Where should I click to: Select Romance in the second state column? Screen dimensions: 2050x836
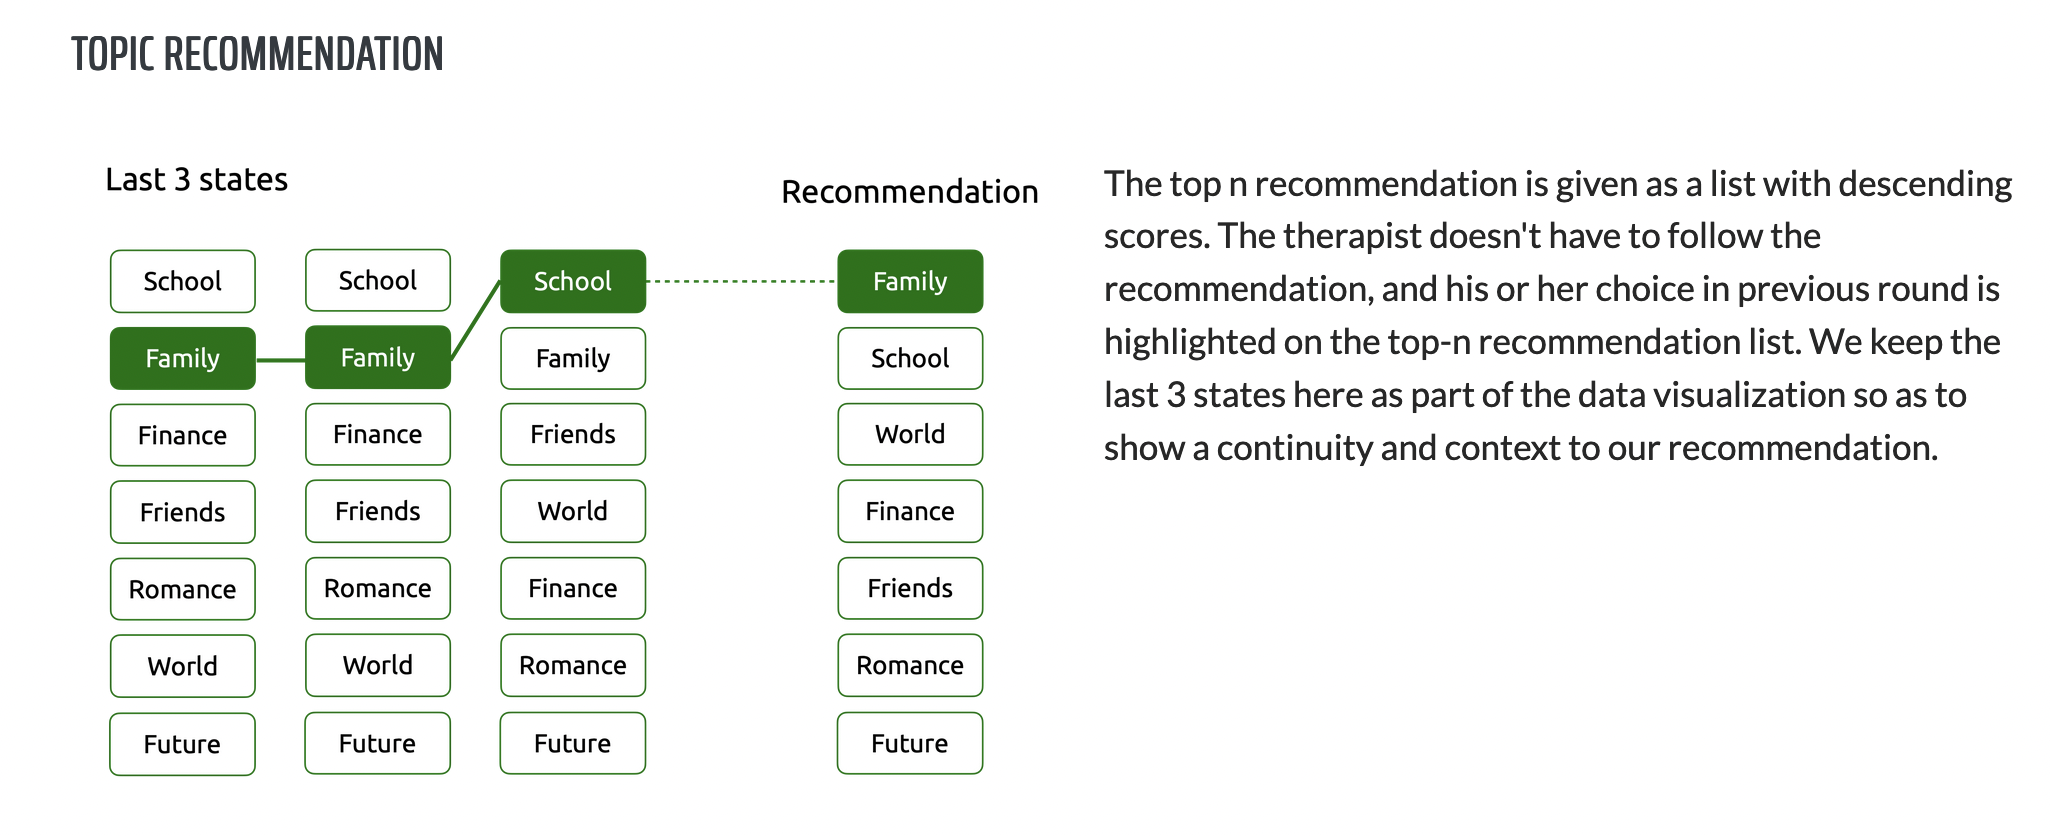point(378,588)
